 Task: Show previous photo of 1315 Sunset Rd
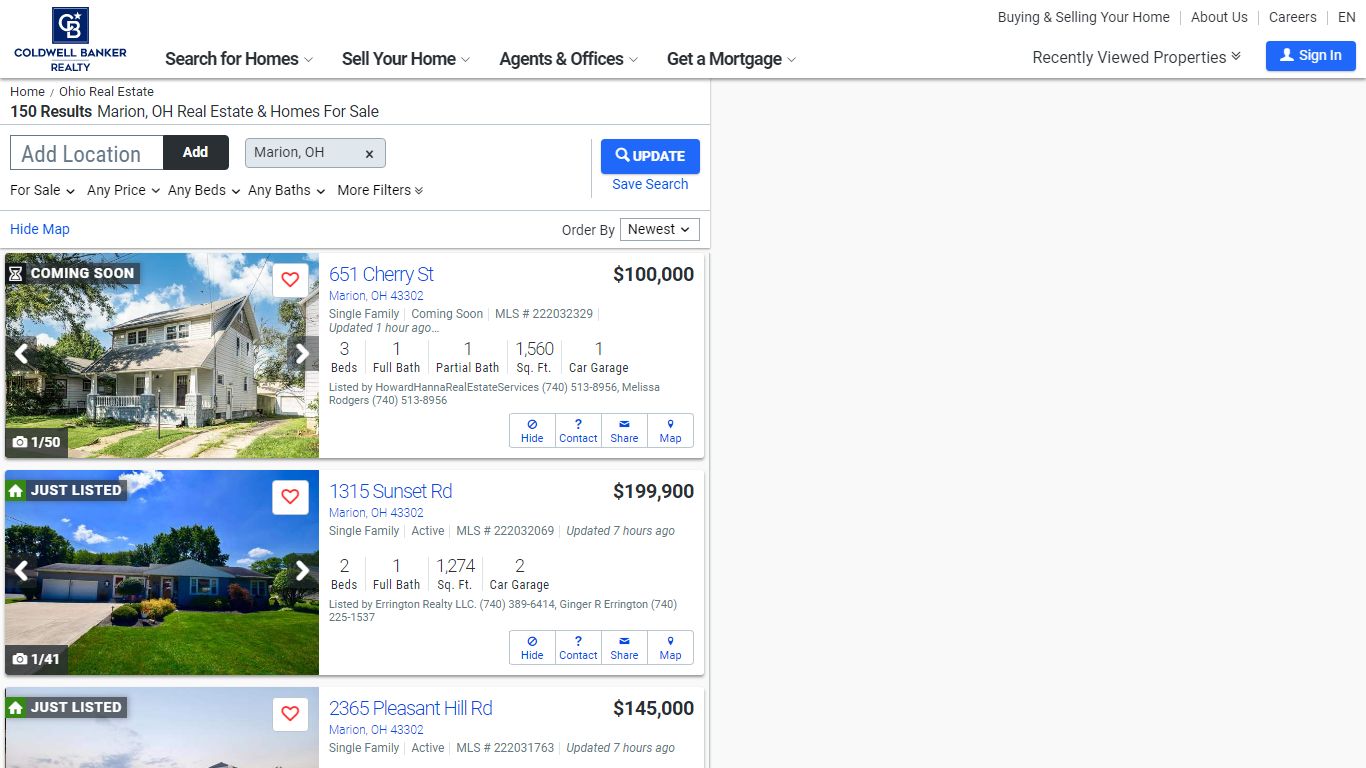21,571
